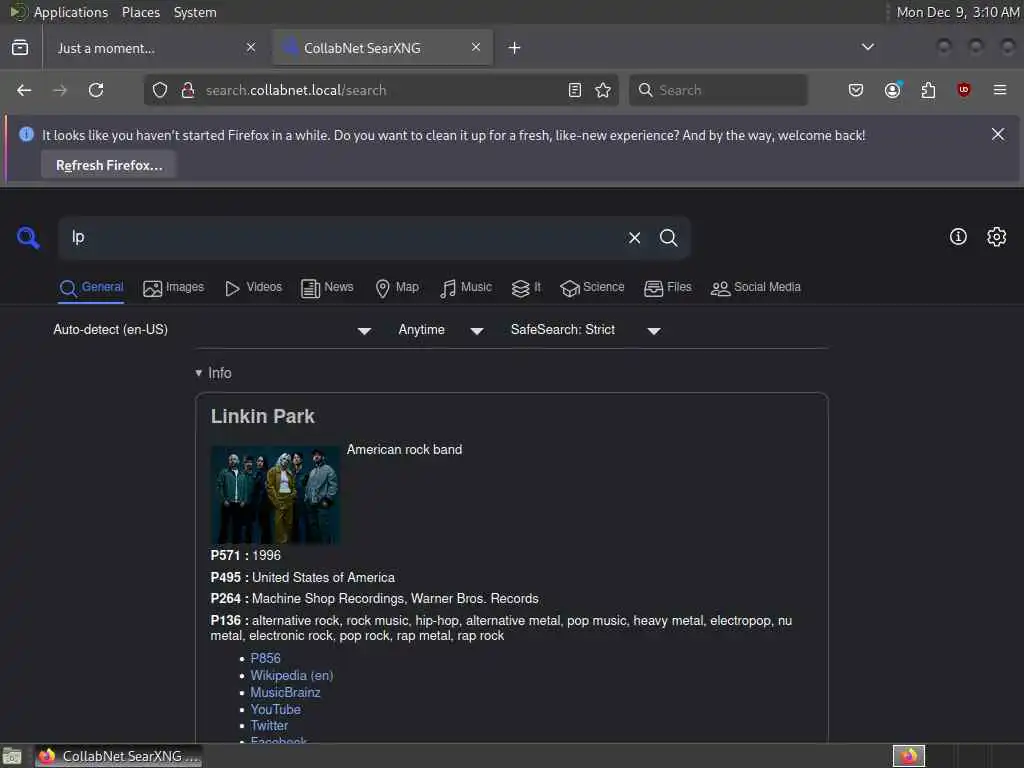
Task: Open the System menu
Action: coord(195,12)
